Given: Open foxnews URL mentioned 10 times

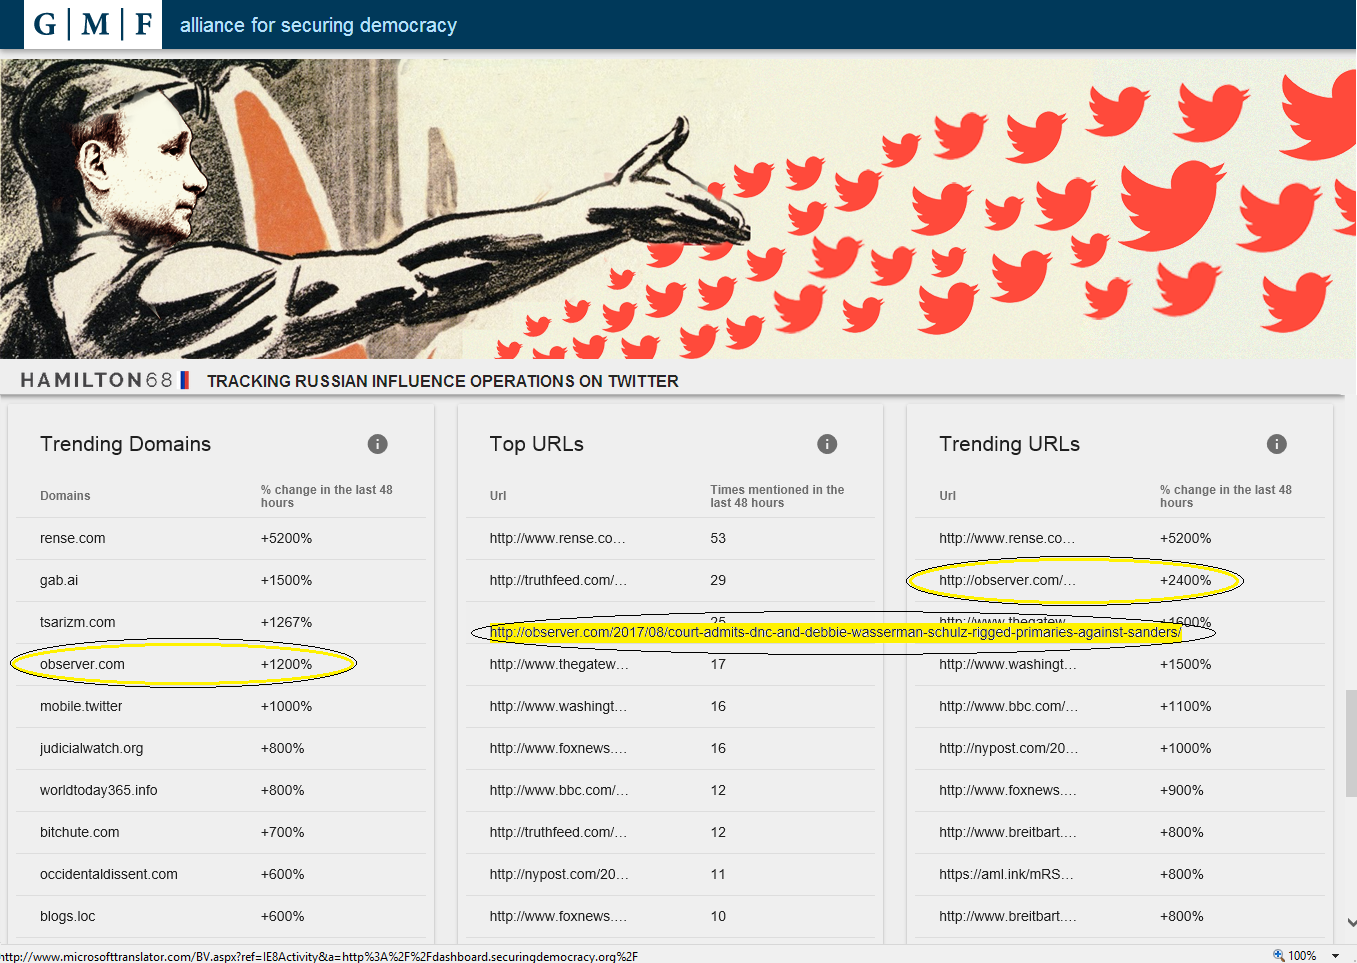Looking at the screenshot, I should tap(558, 916).
